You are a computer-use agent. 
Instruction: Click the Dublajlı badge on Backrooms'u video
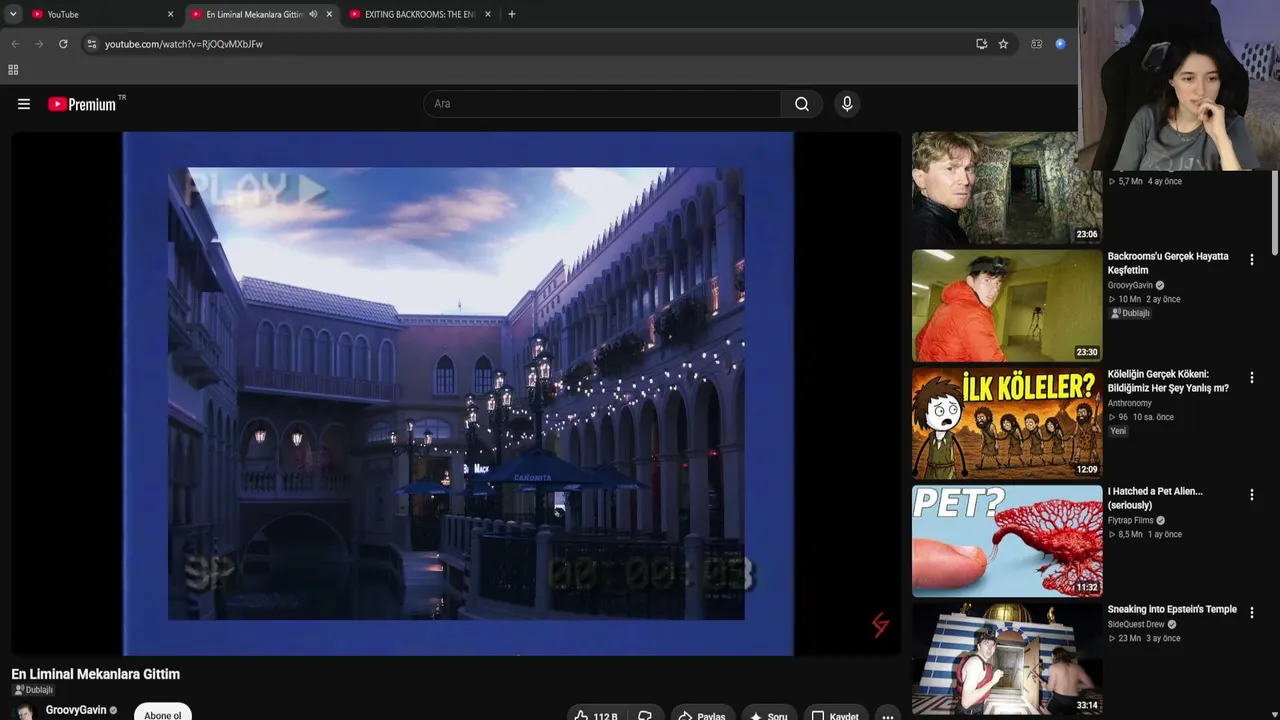tap(1131, 313)
